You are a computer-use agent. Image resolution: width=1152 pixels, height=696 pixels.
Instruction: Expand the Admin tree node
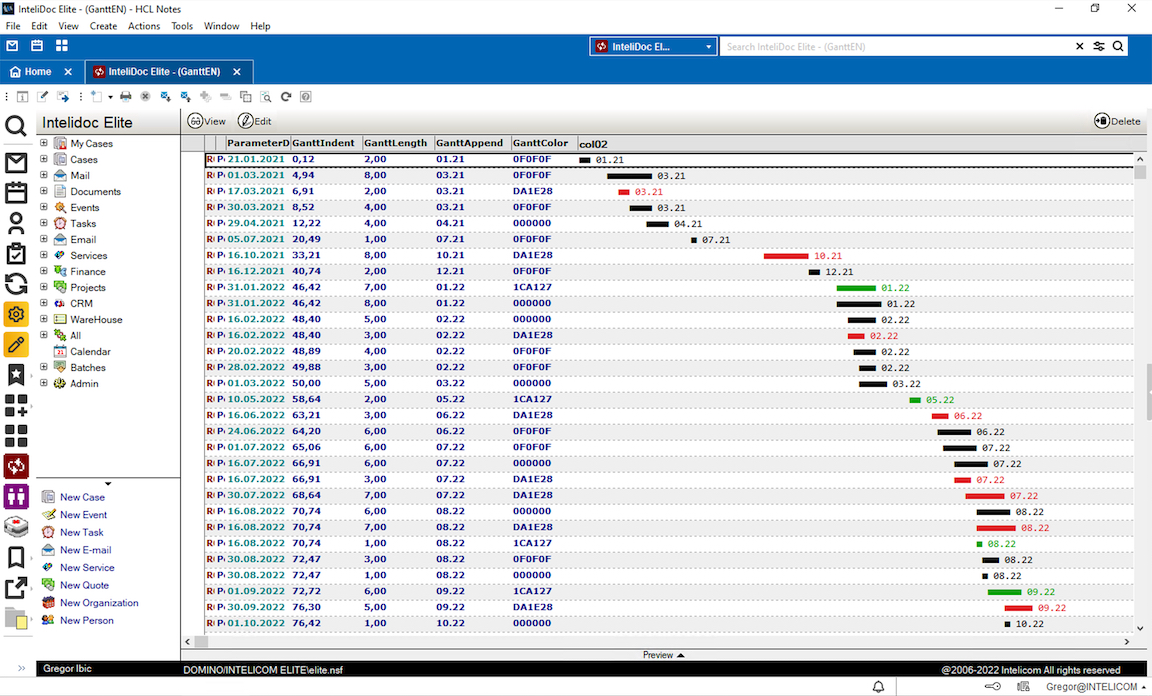point(43,383)
